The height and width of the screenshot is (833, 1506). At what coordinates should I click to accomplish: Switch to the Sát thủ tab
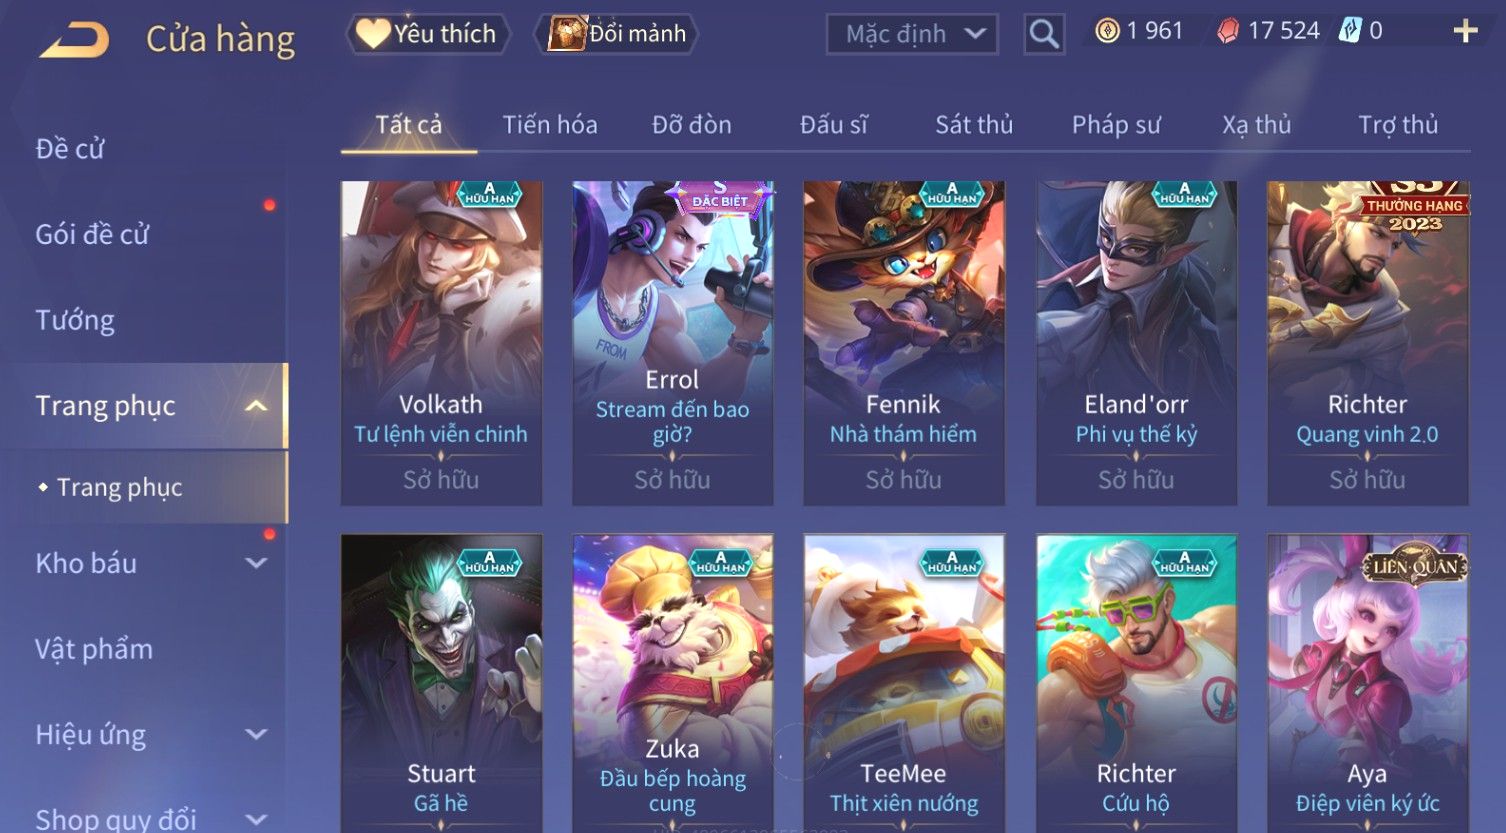974,125
